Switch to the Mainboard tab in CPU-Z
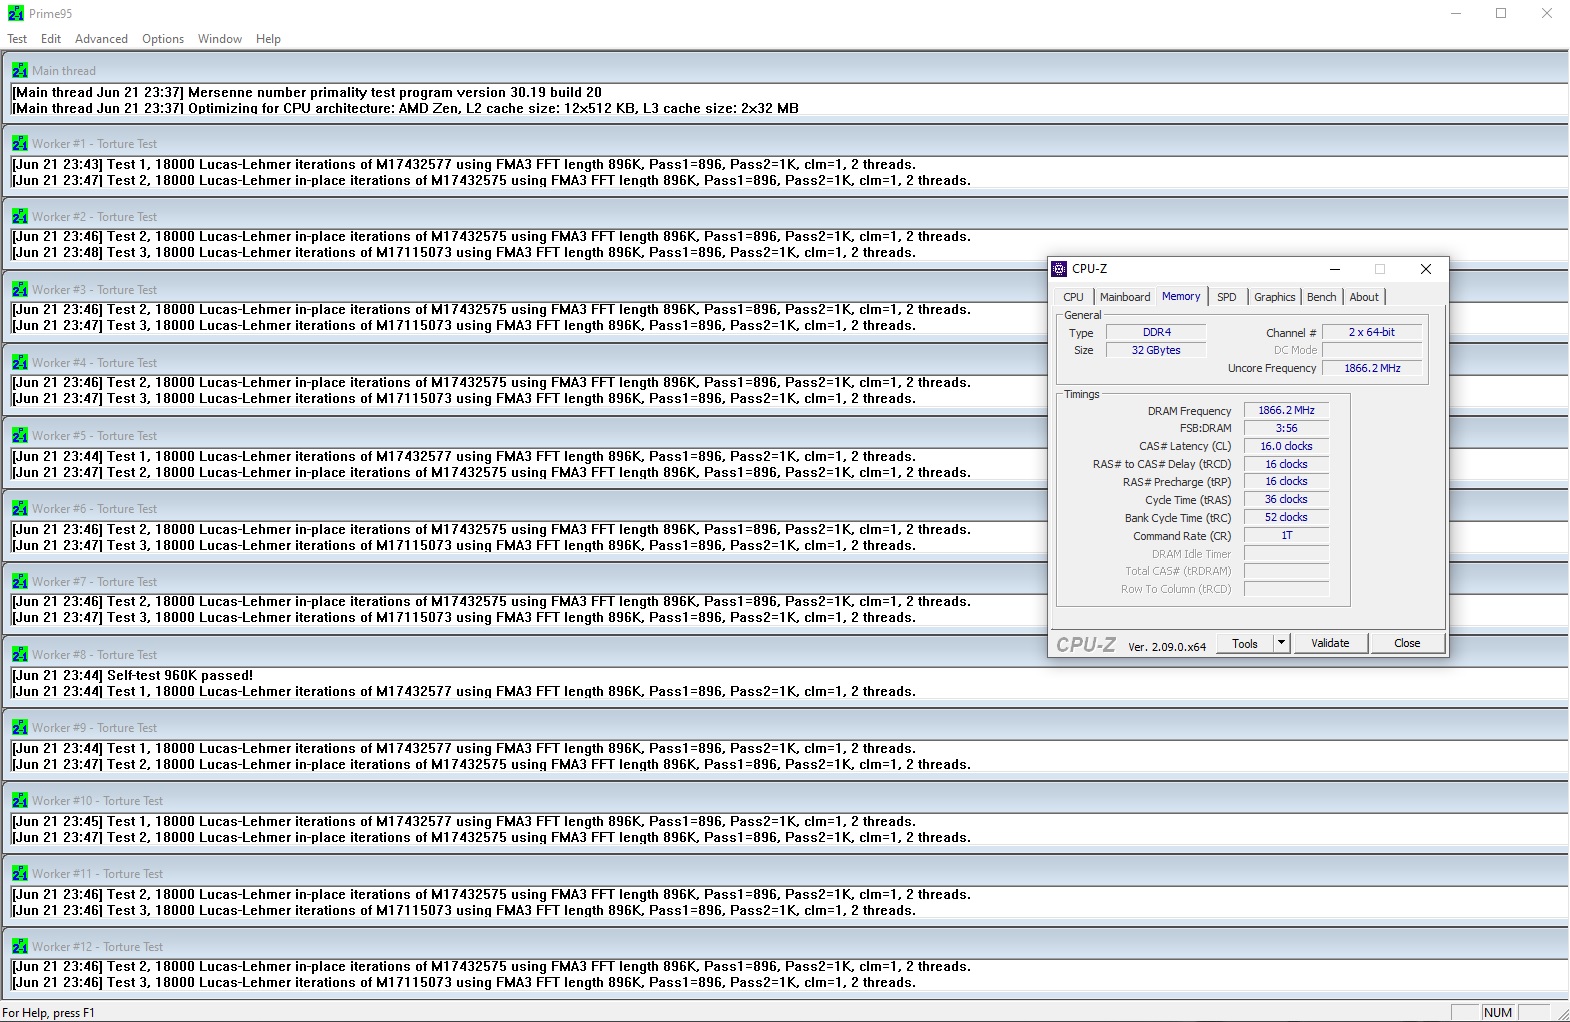The image size is (1570, 1022). [x=1125, y=297]
